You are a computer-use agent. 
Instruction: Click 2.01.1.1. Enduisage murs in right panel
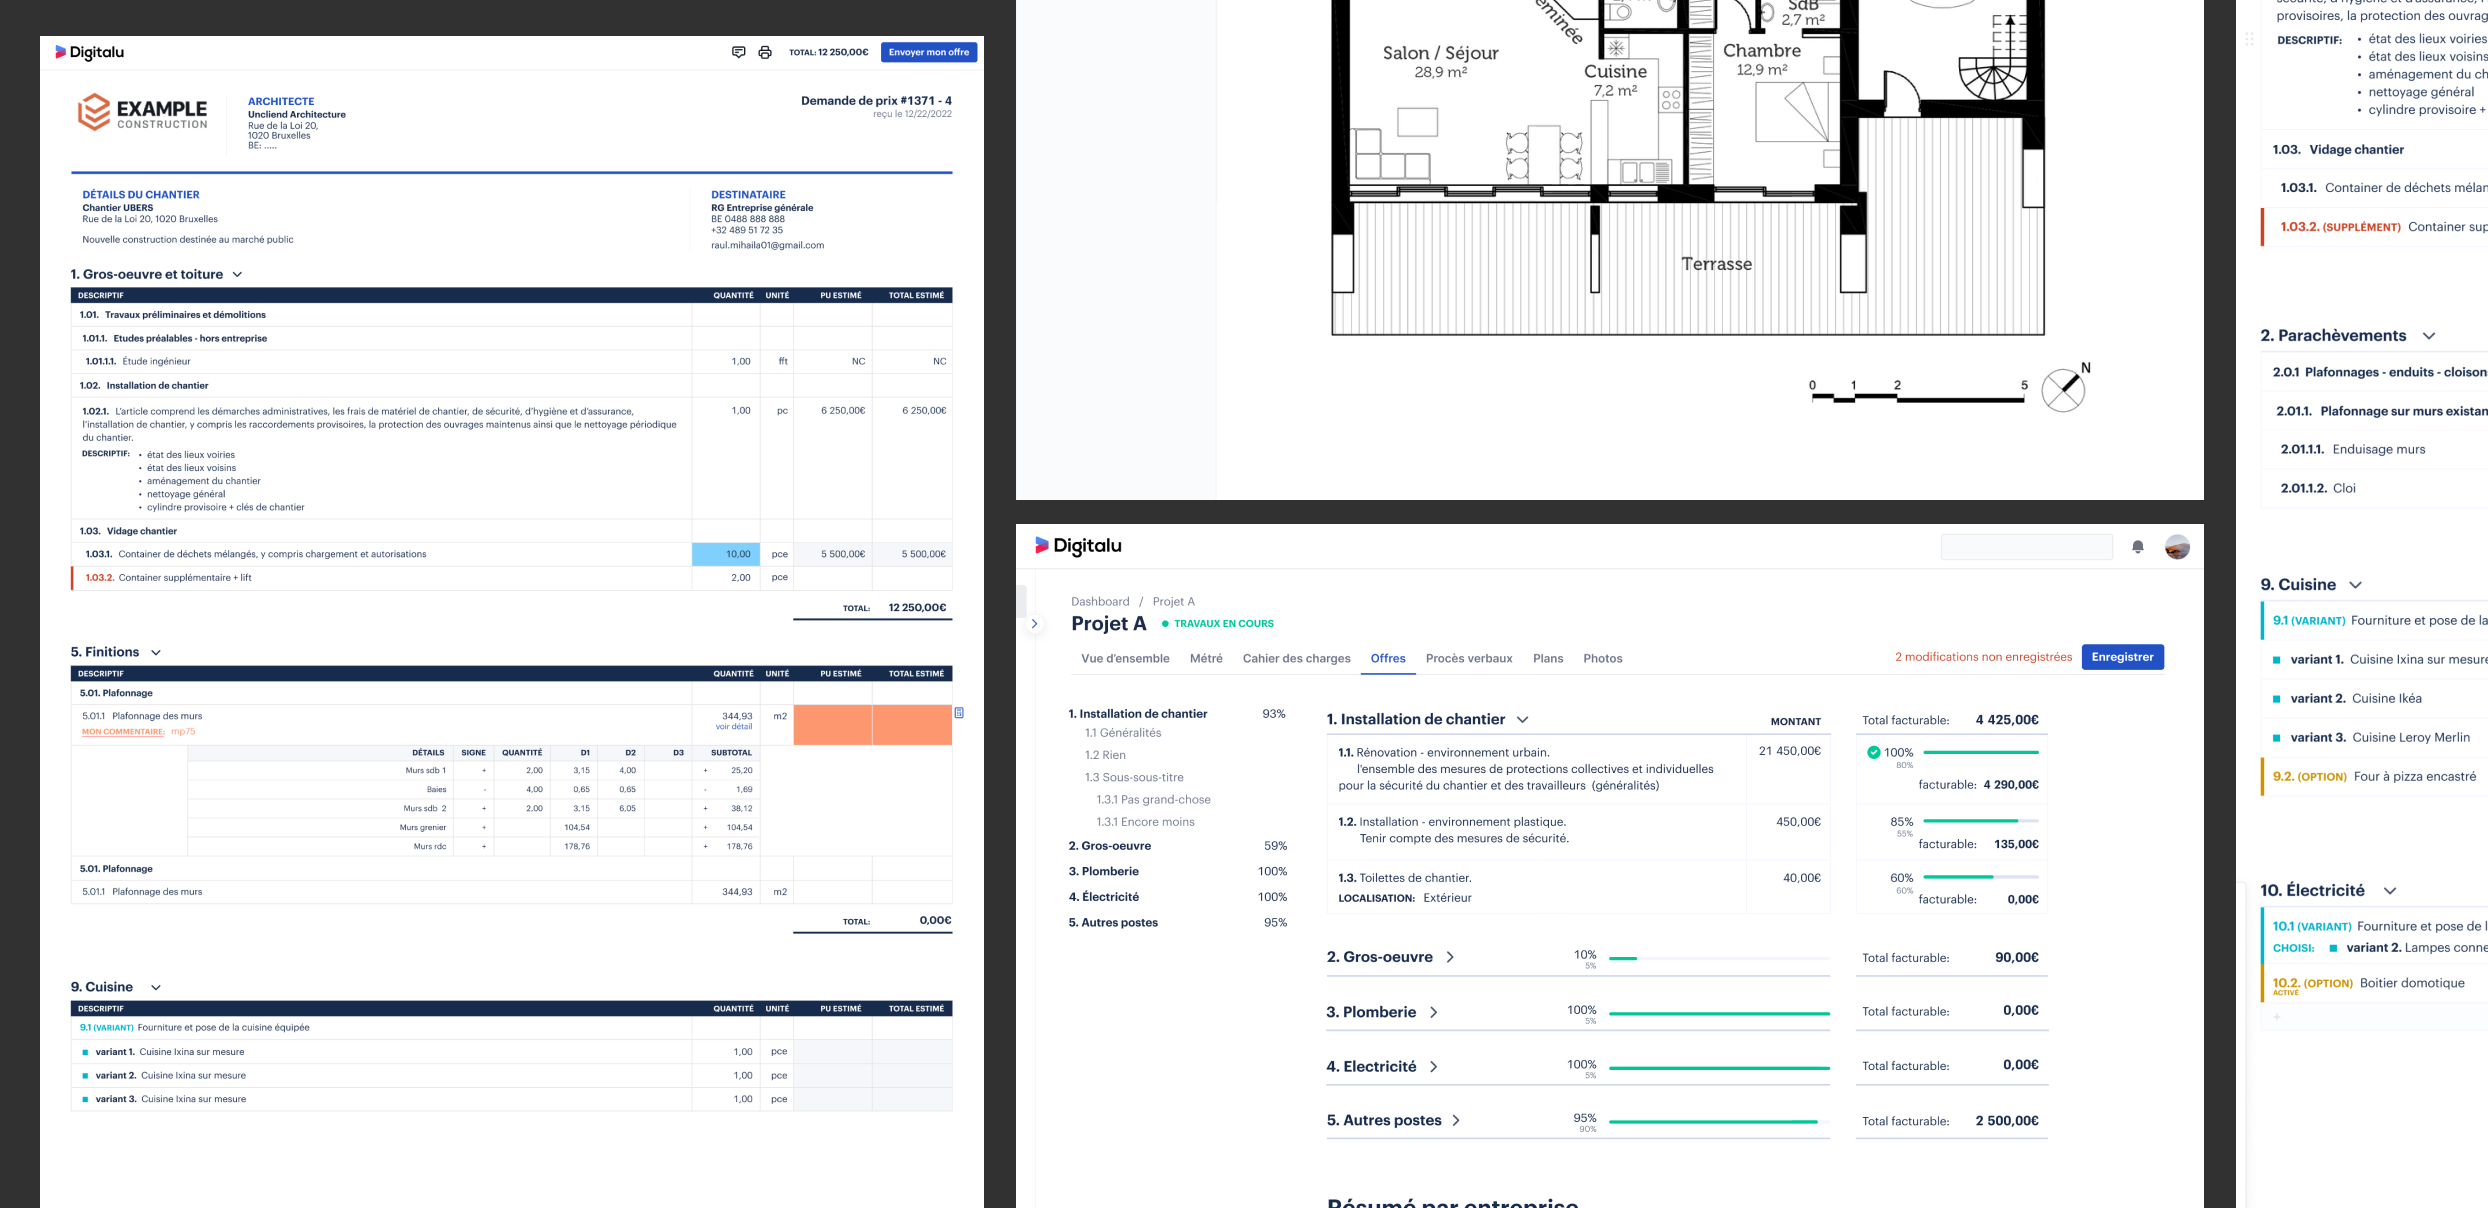coord(2352,450)
